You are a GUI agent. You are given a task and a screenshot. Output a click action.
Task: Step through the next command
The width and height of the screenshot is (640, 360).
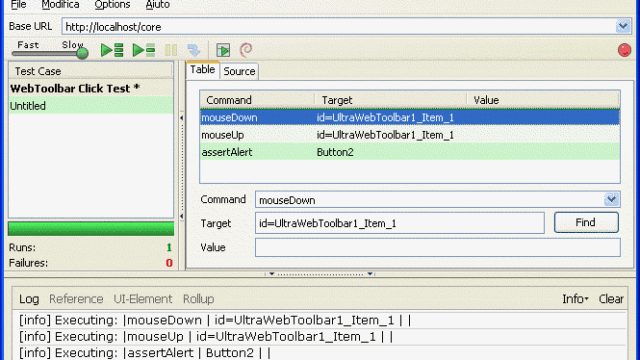[x=194, y=50]
